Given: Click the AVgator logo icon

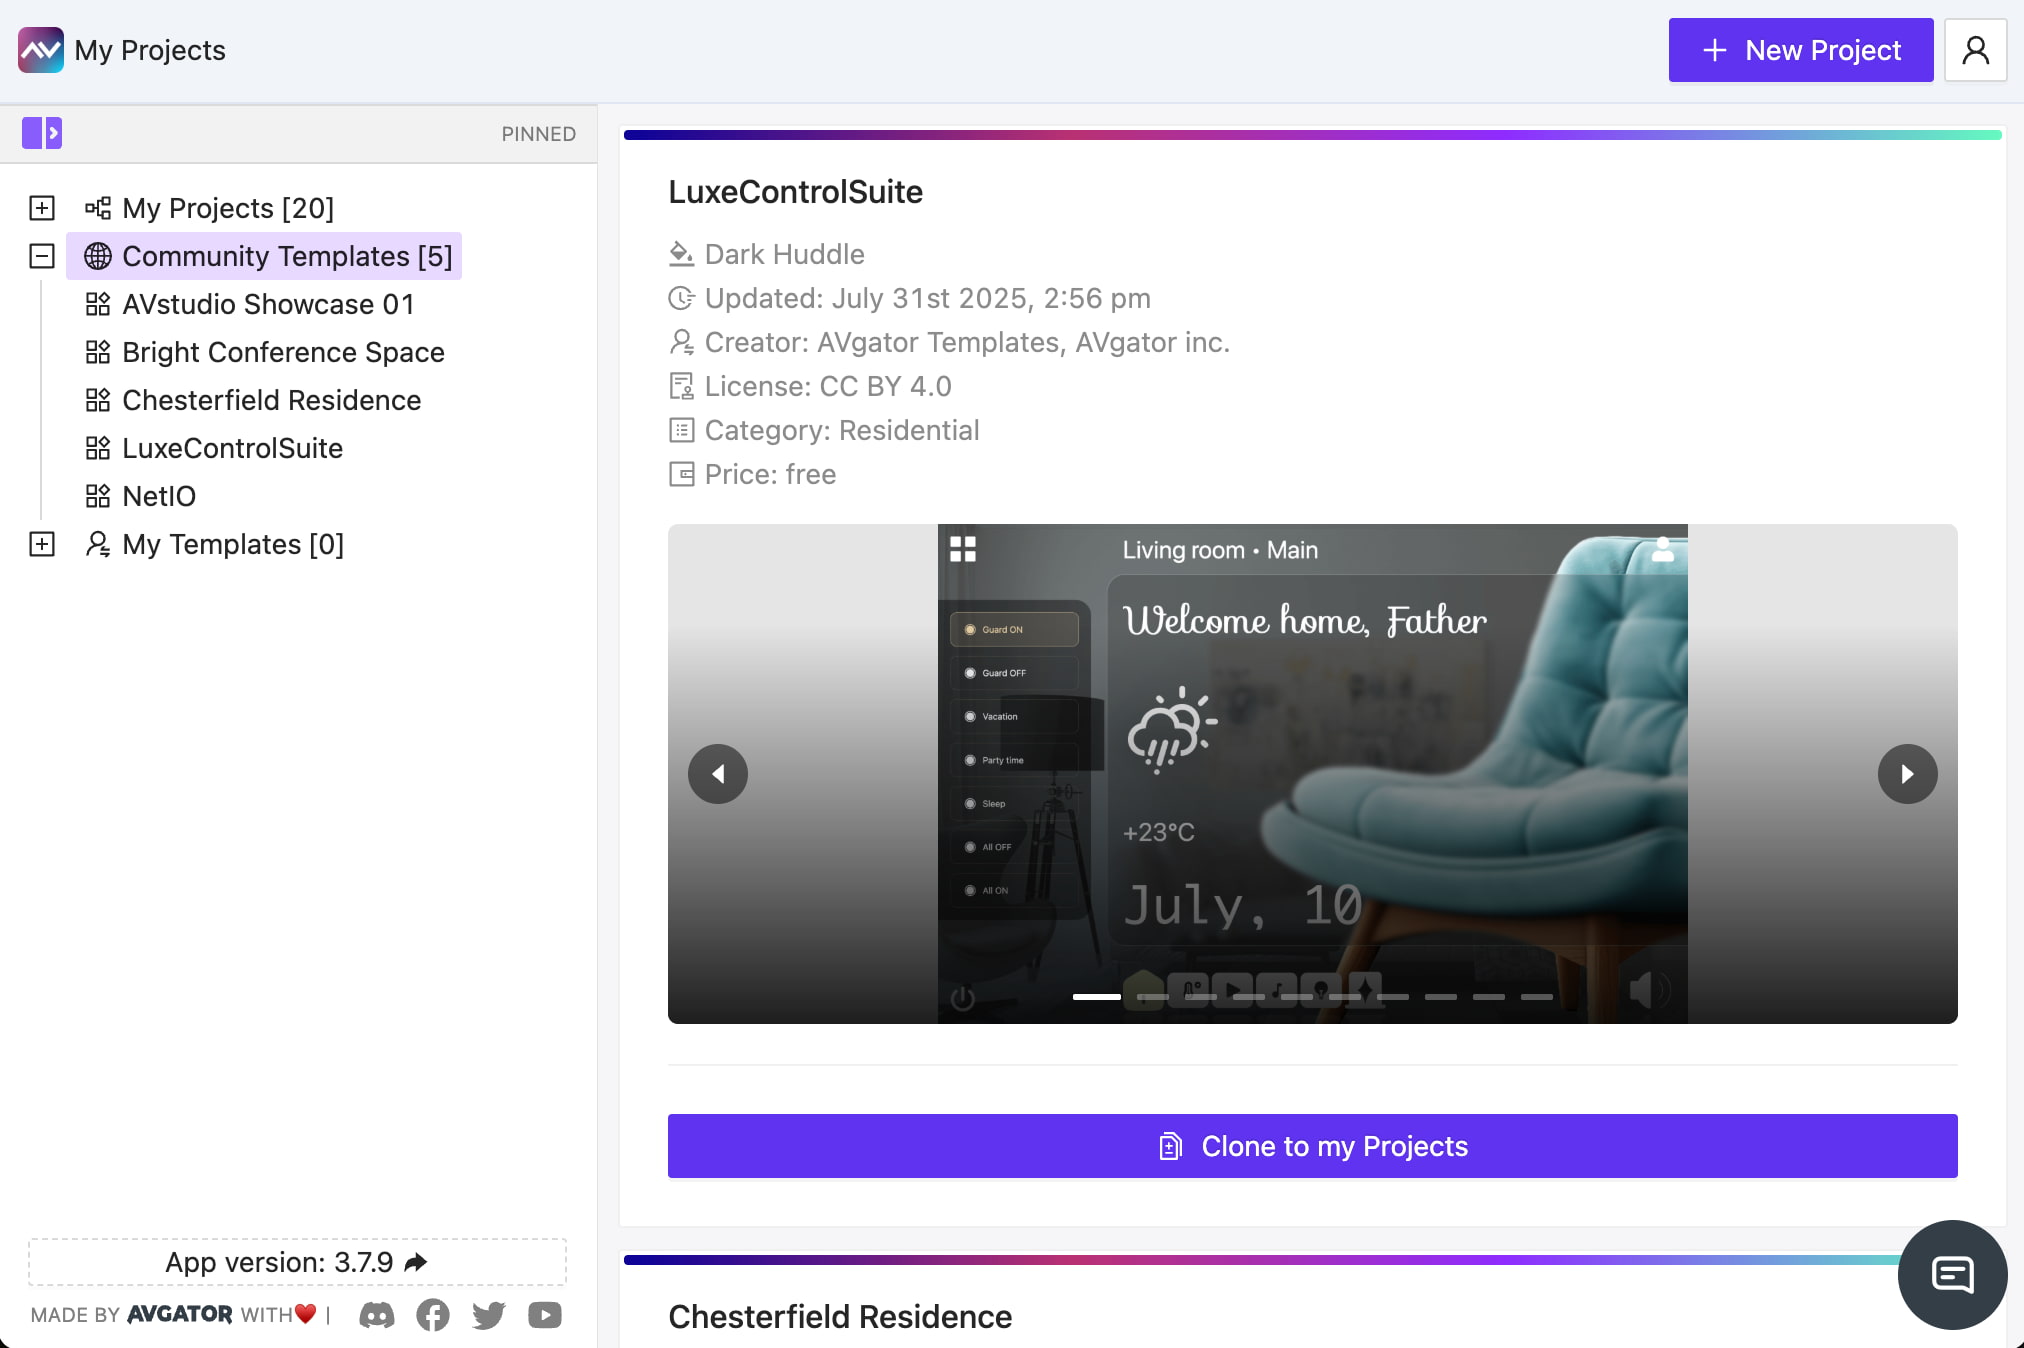Looking at the screenshot, I should 41,50.
